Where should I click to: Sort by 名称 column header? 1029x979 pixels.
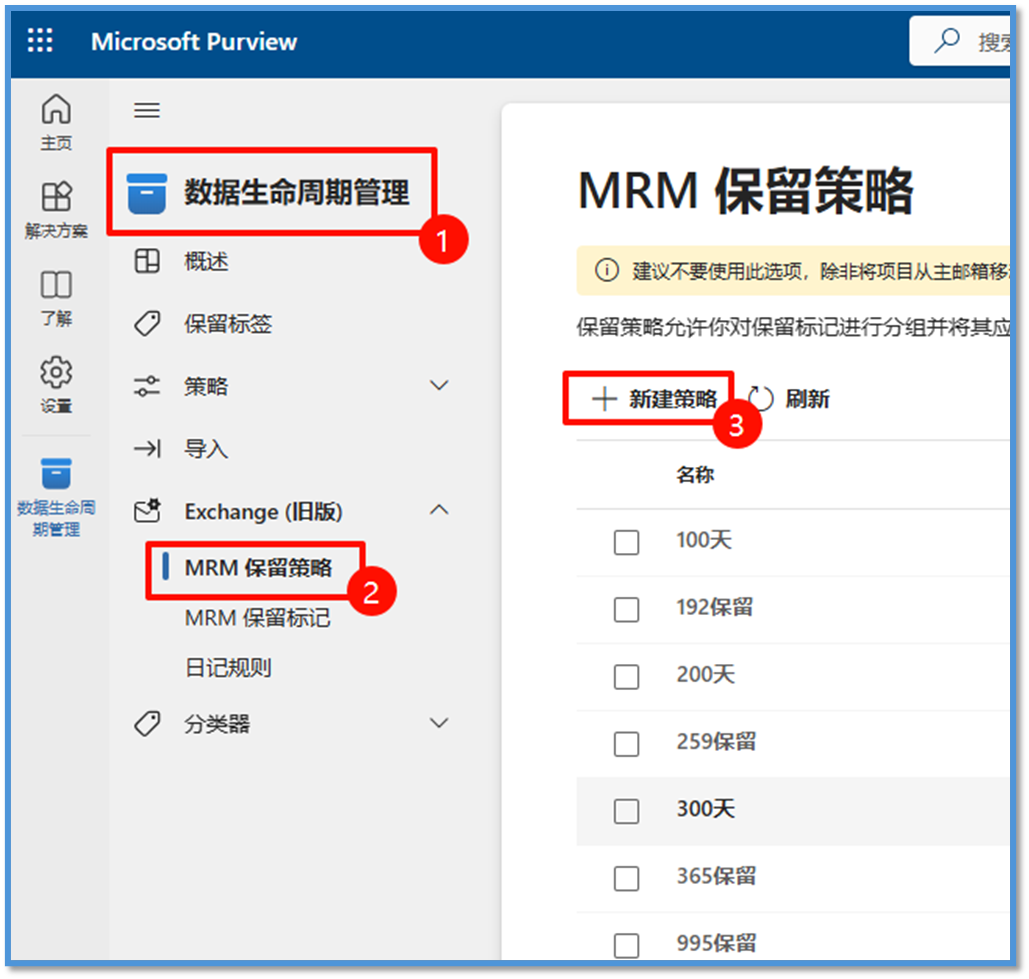(x=695, y=474)
